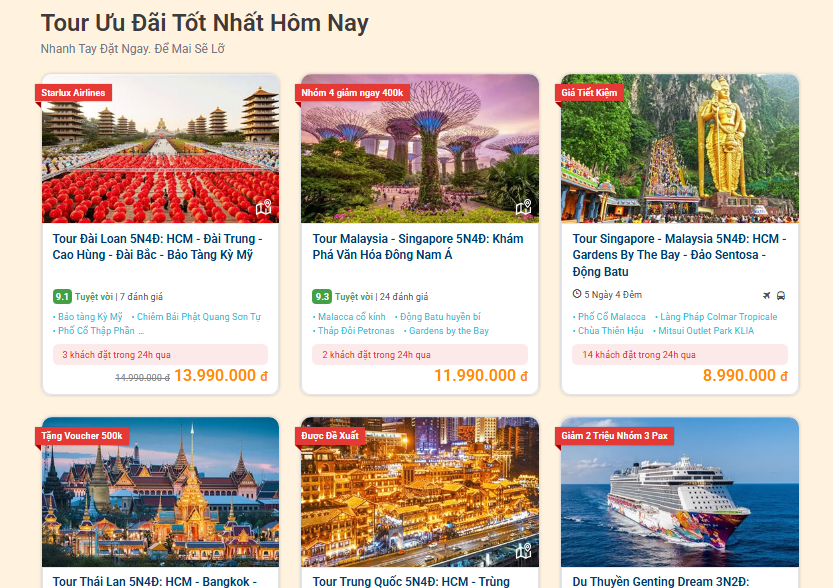Open map icon on China tour image

click(x=524, y=550)
